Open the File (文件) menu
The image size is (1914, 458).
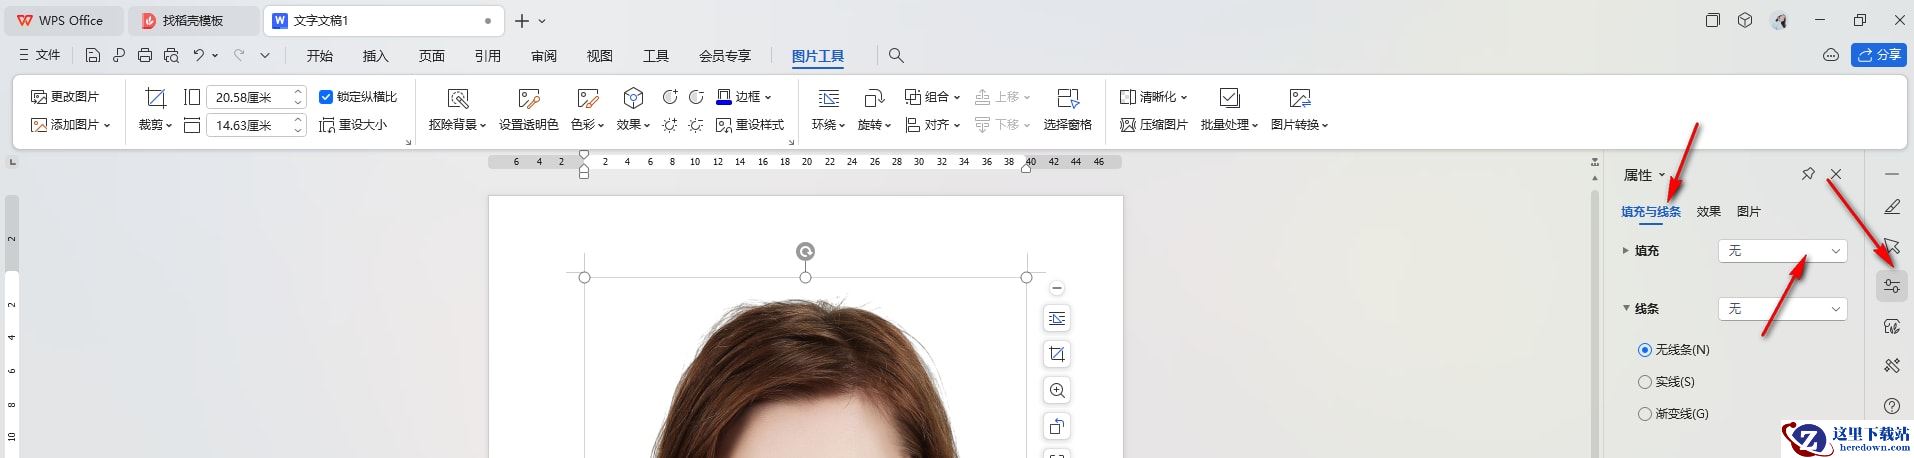pos(40,56)
